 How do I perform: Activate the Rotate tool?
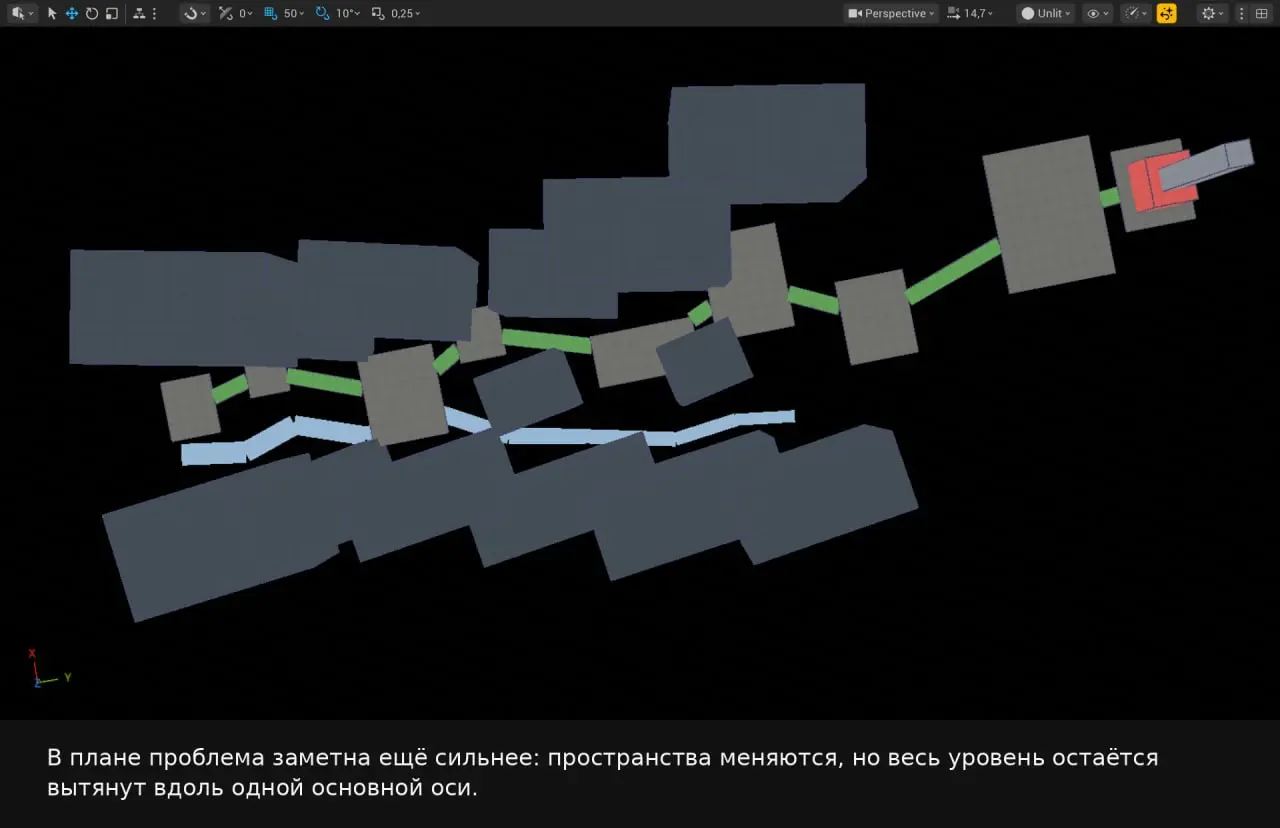click(x=92, y=13)
